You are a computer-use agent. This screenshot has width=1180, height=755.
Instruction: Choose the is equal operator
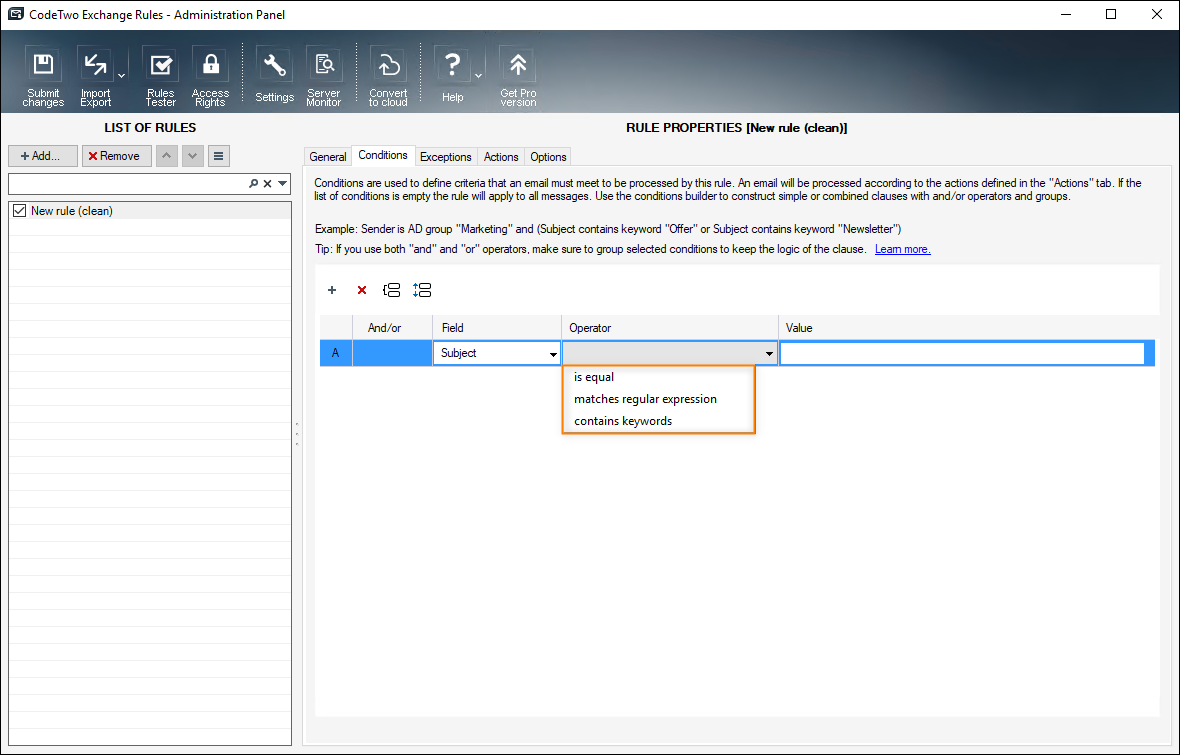tap(658, 377)
